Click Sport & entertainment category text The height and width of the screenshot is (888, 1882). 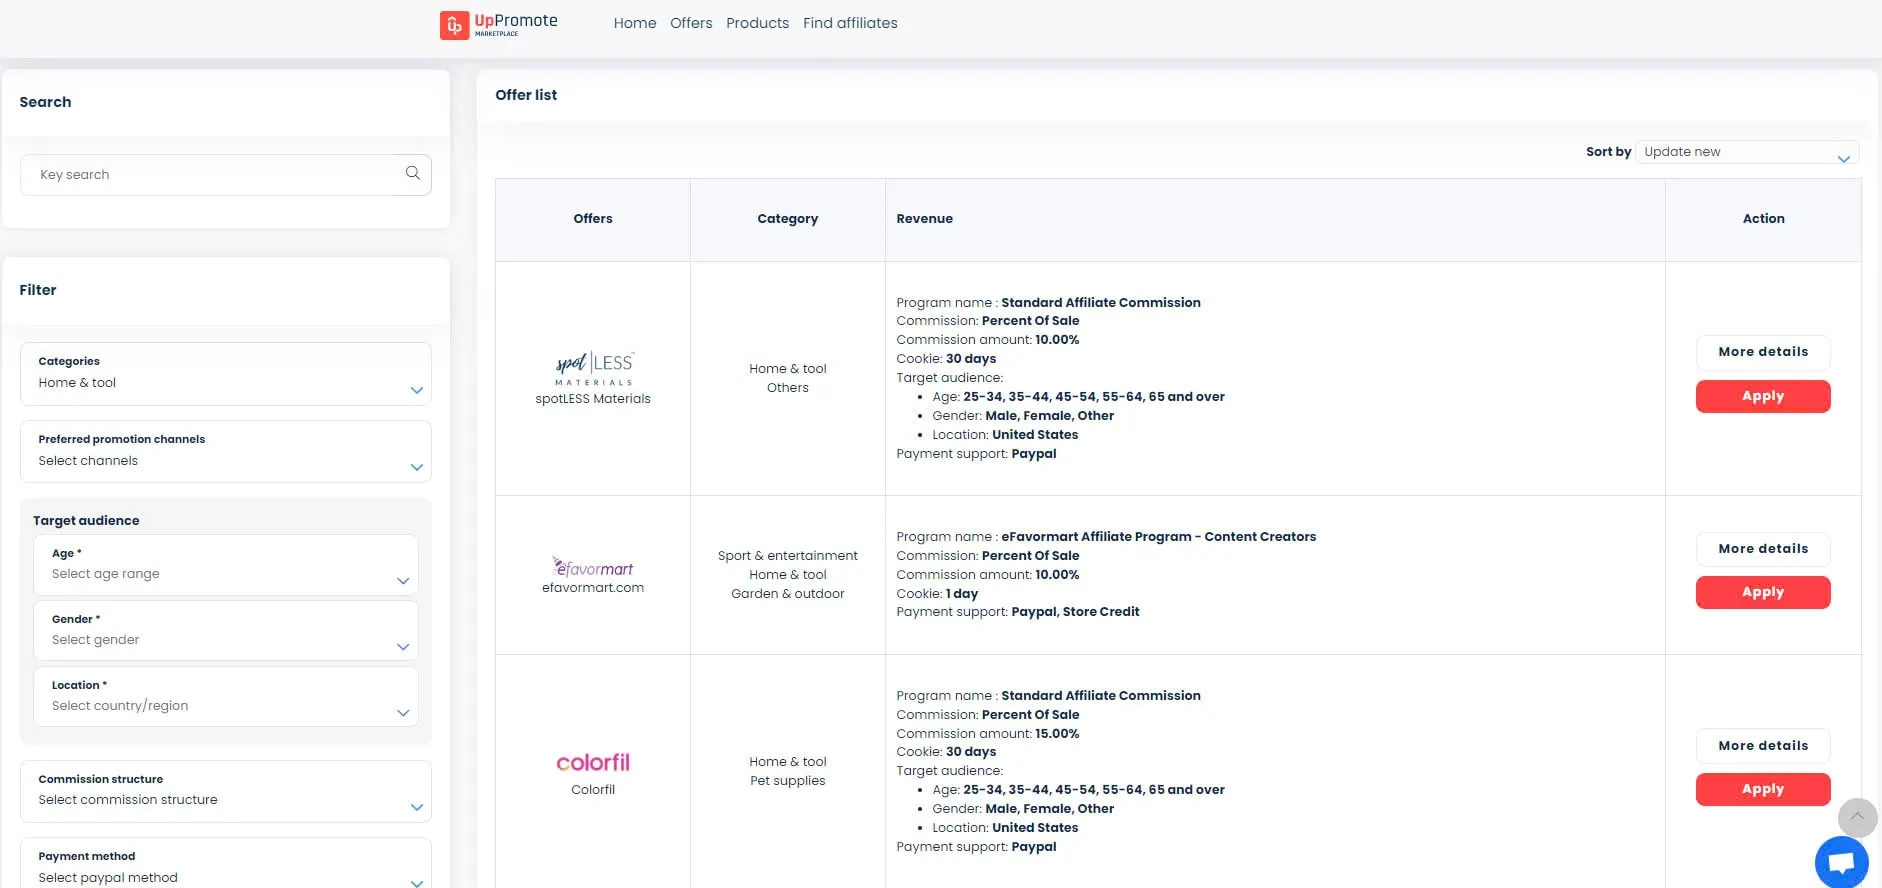[787, 556]
